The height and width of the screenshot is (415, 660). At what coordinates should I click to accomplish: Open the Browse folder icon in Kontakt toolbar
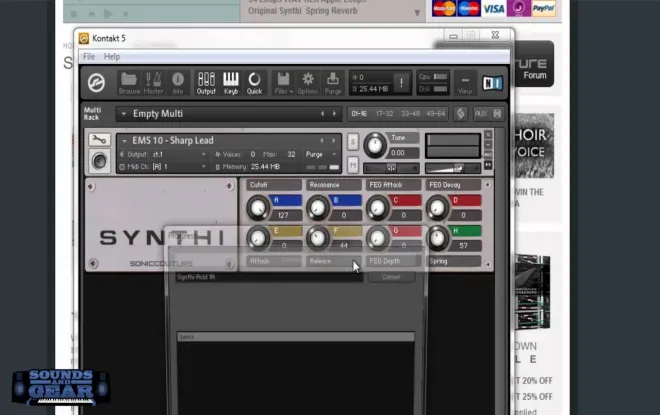pos(129,83)
